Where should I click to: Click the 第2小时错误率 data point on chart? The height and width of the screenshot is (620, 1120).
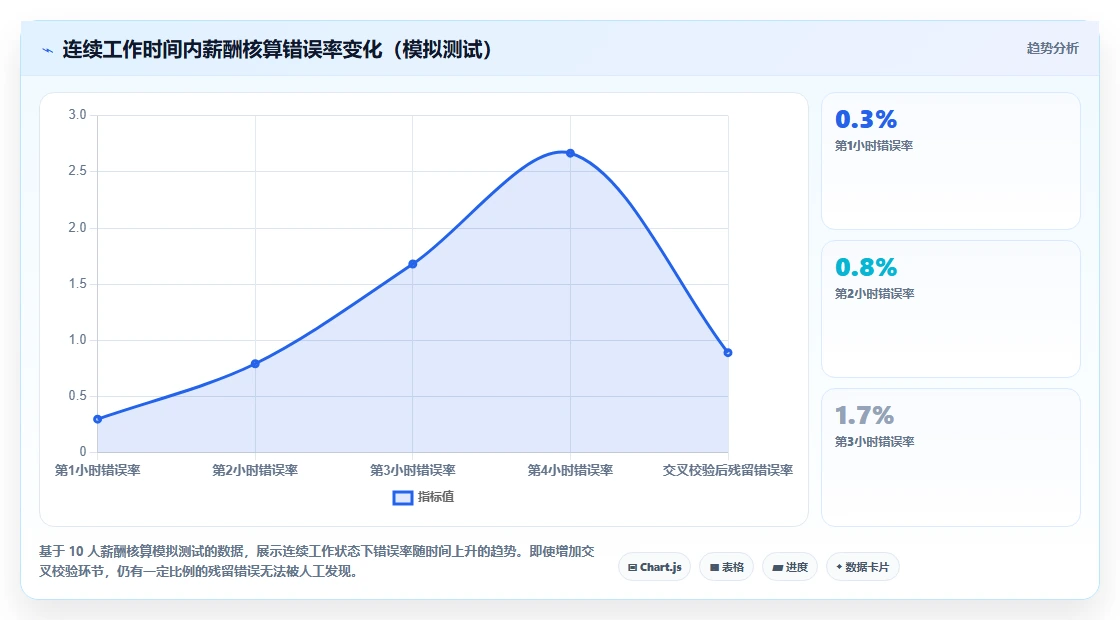255,364
